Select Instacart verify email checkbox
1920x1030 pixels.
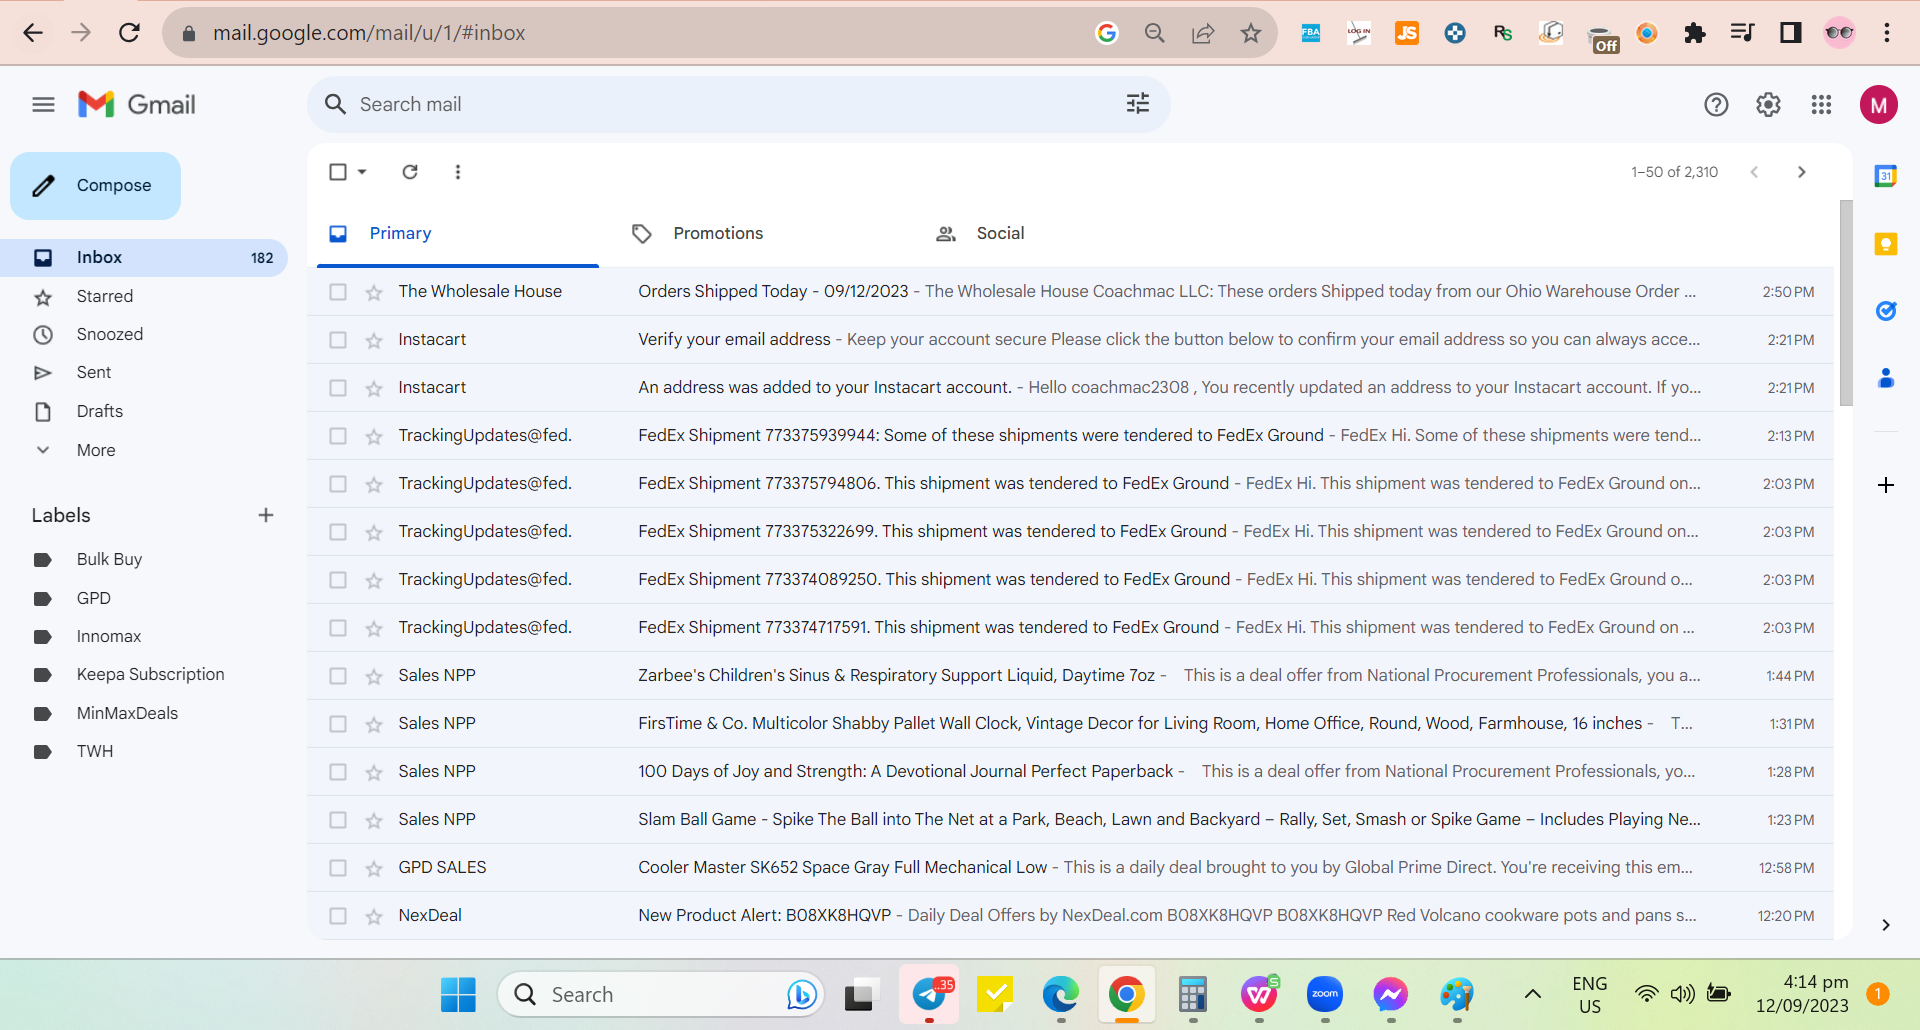click(338, 340)
